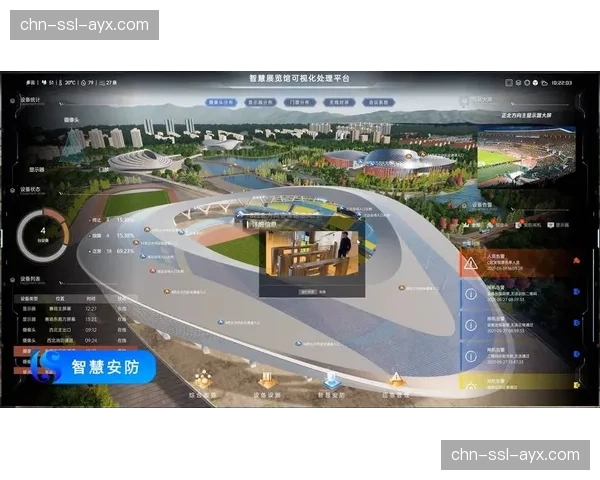This screenshot has height=480, width=600.
Task: Toggle the 摄像头 alarm filter in 设备告警
Action: 498,225
